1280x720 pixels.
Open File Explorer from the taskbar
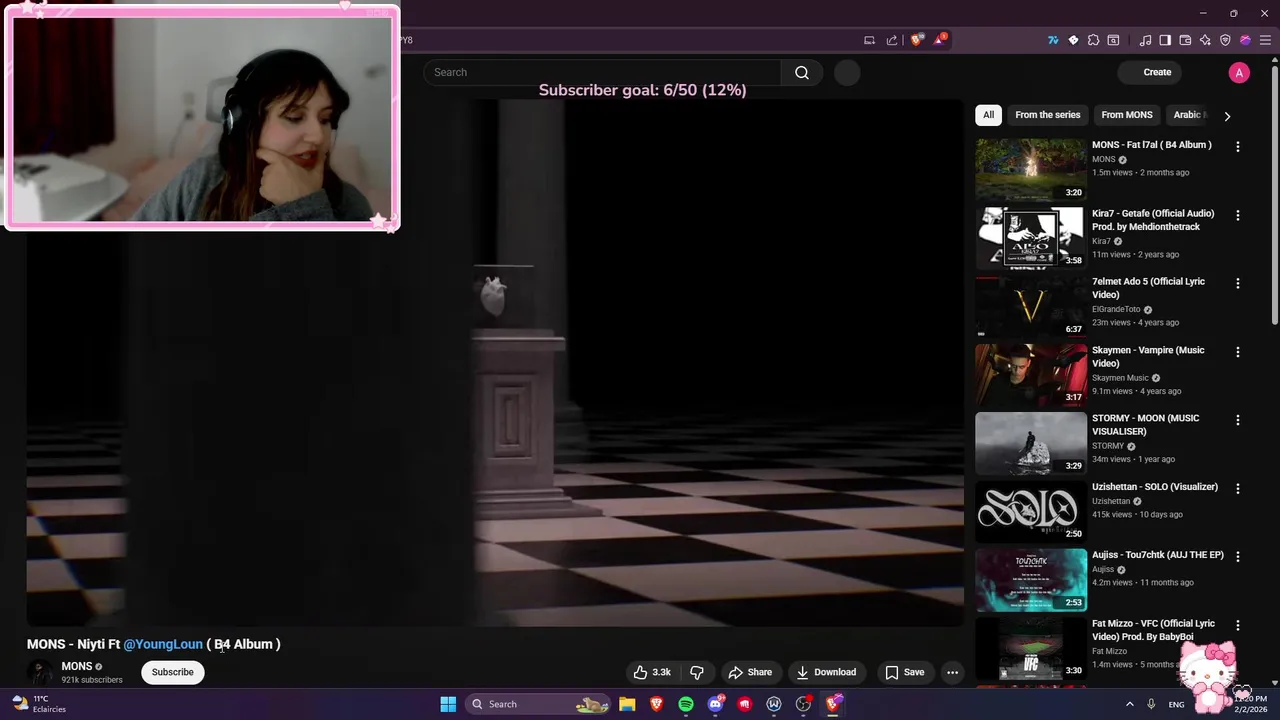[x=627, y=704]
